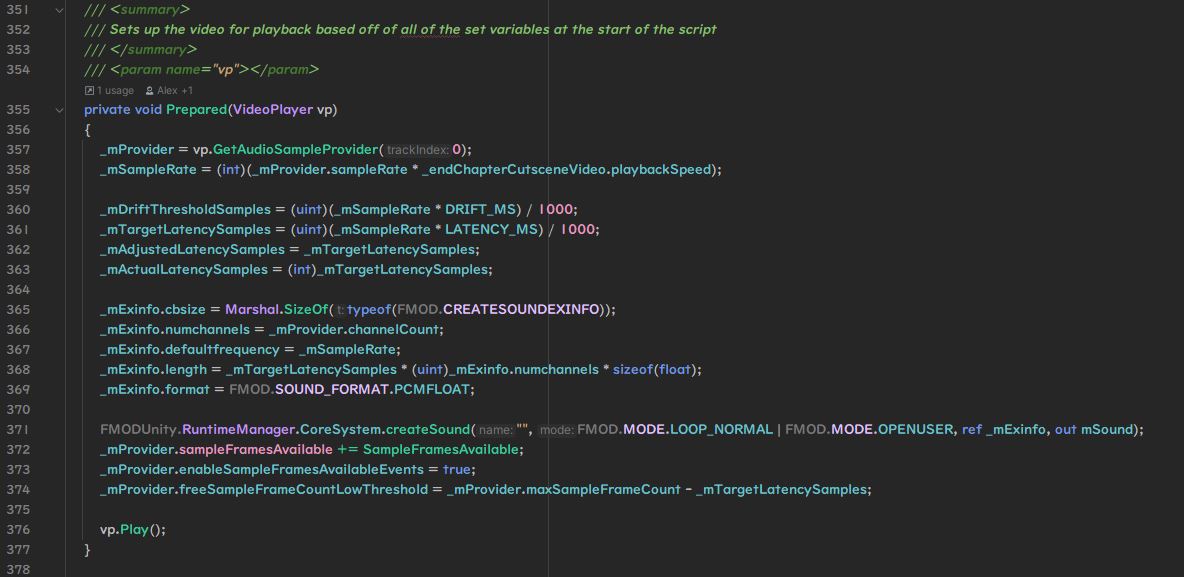
Task: Click line number 355 in the gutter
Action: pos(19,110)
